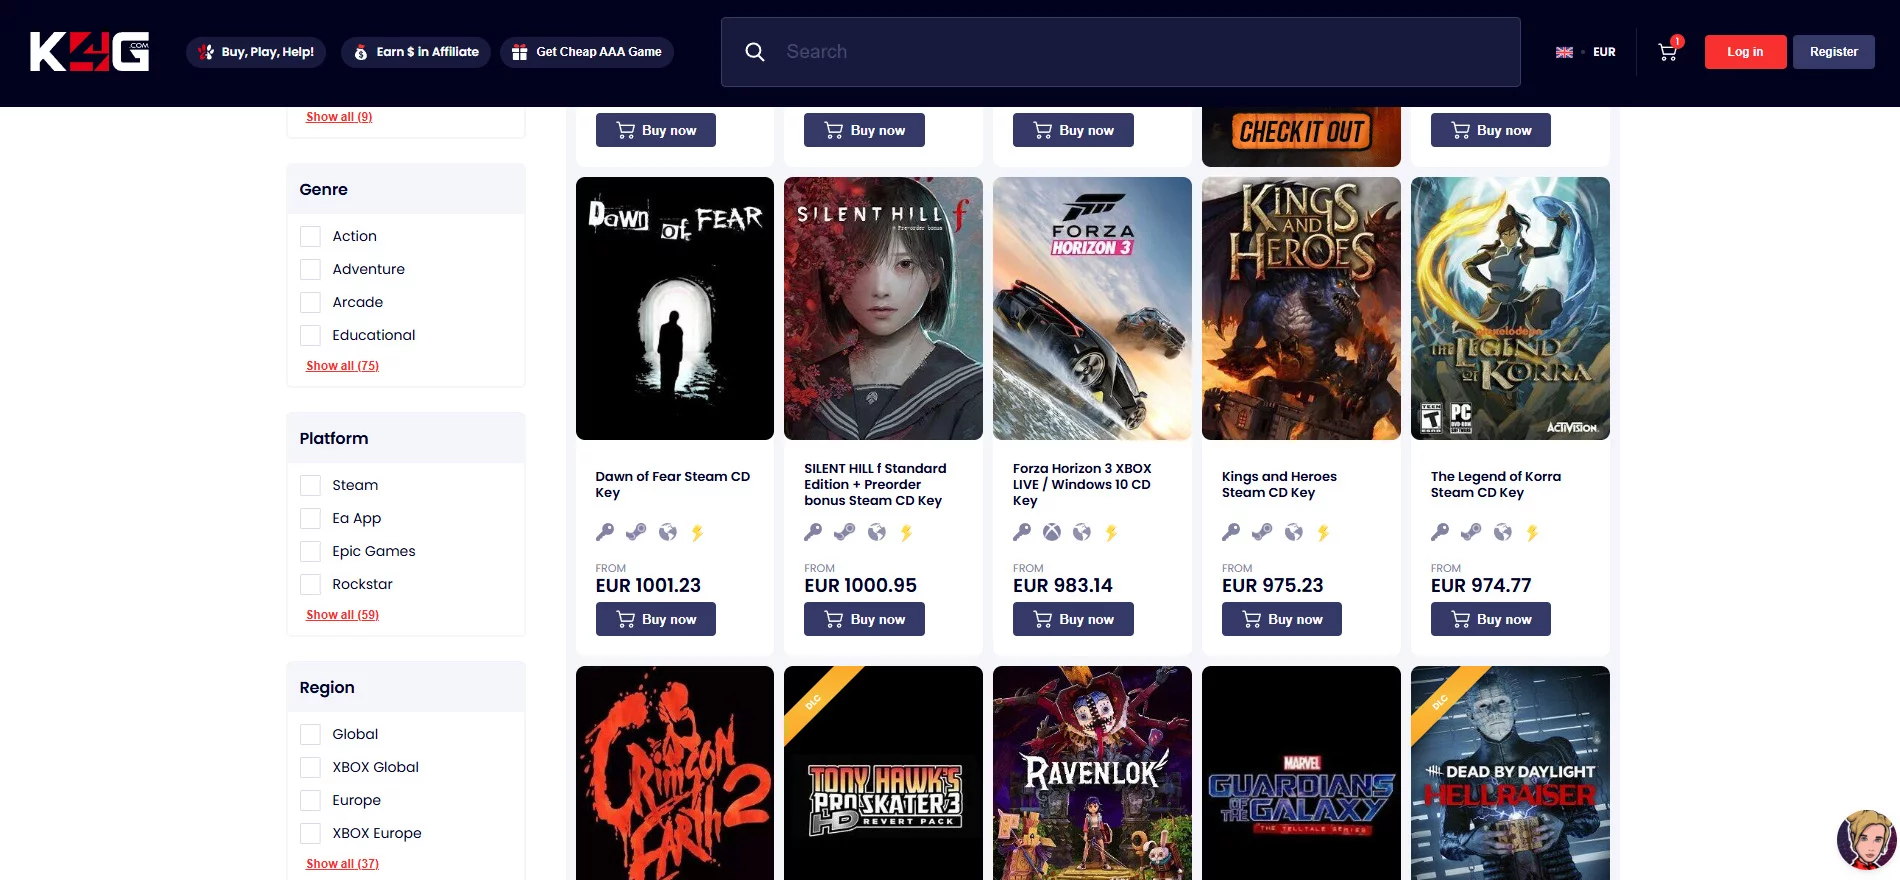Expand all 37 regions with Show all
The height and width of the screenshot is (880, 1900).
[342, 864]
